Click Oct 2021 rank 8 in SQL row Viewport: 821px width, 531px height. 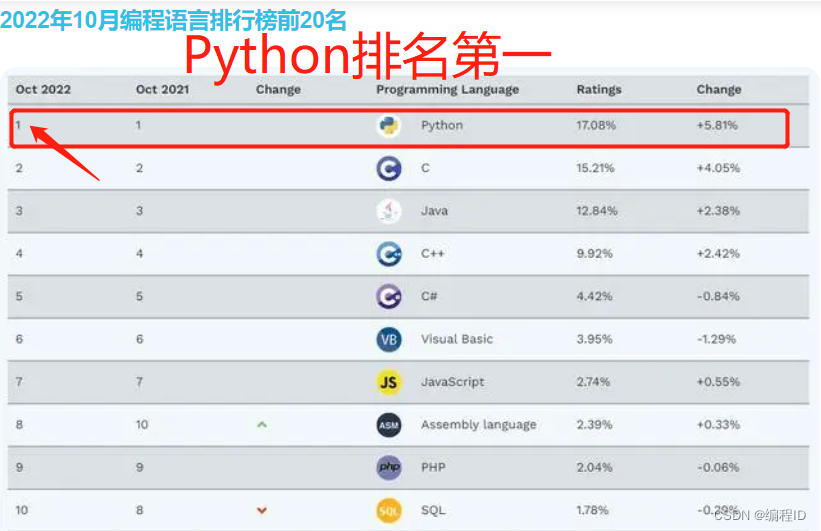pos(139,510)
